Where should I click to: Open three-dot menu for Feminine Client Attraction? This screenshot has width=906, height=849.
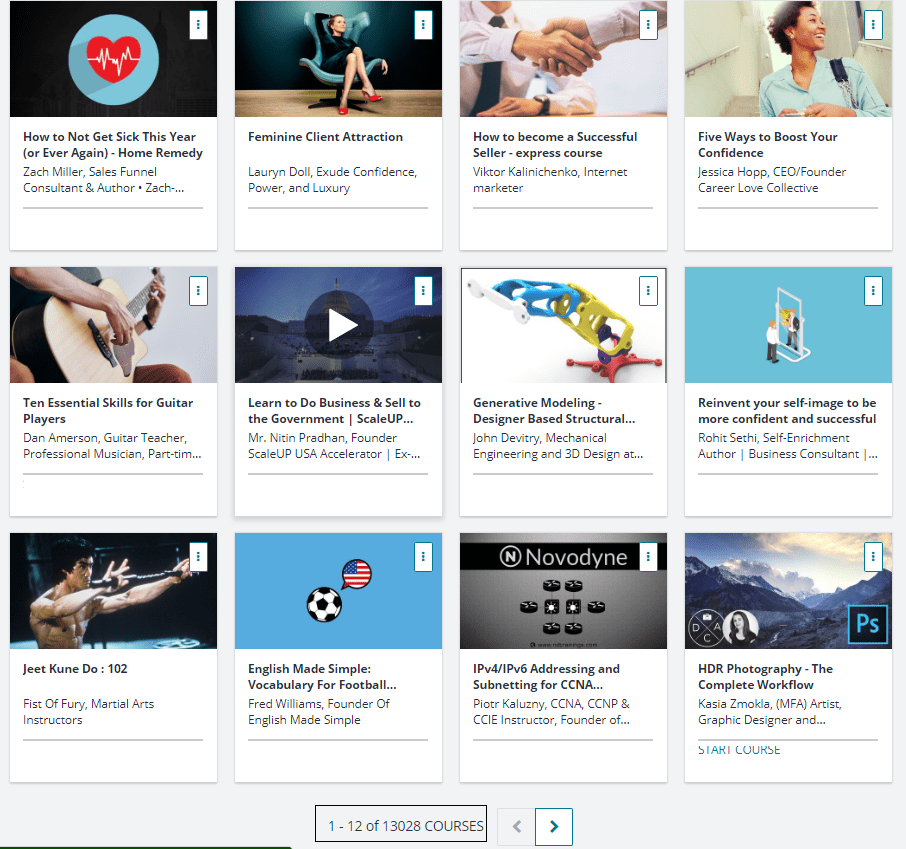pyautogui.click(x=423, y=25)
